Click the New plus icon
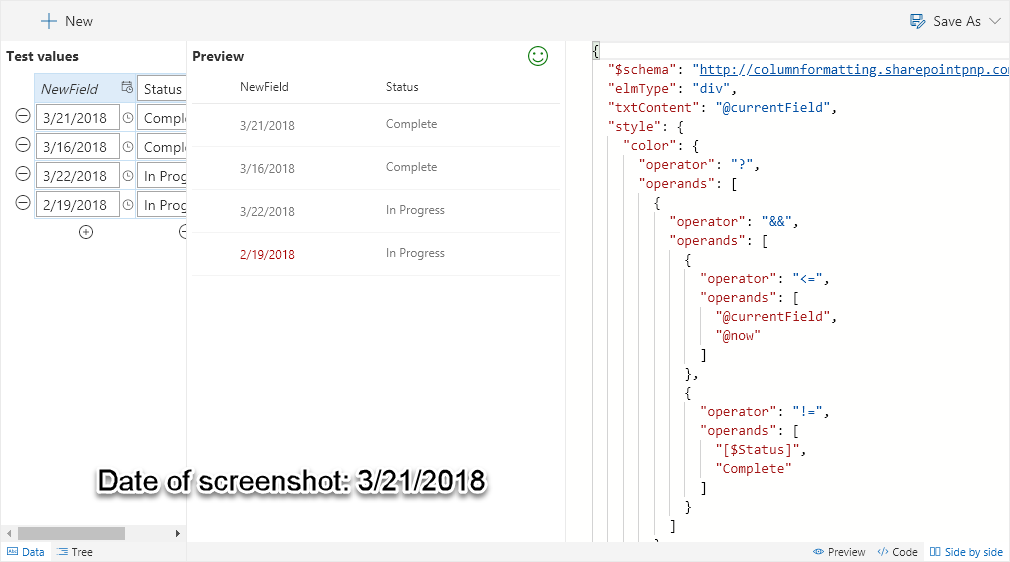Image resolution: width=1010 pixels, height=562 pixels. point(49,21)
